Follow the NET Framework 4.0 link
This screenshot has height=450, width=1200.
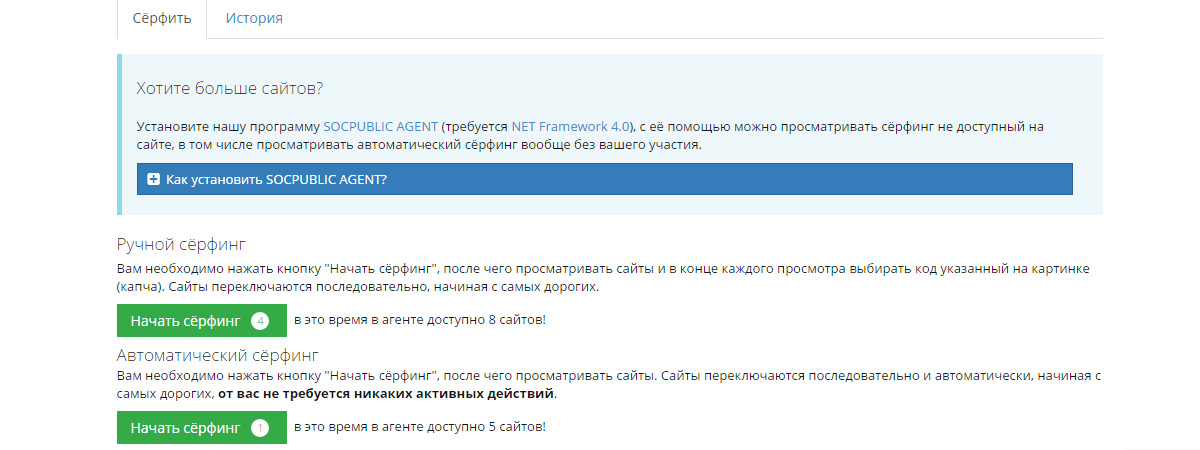(572, 127)
